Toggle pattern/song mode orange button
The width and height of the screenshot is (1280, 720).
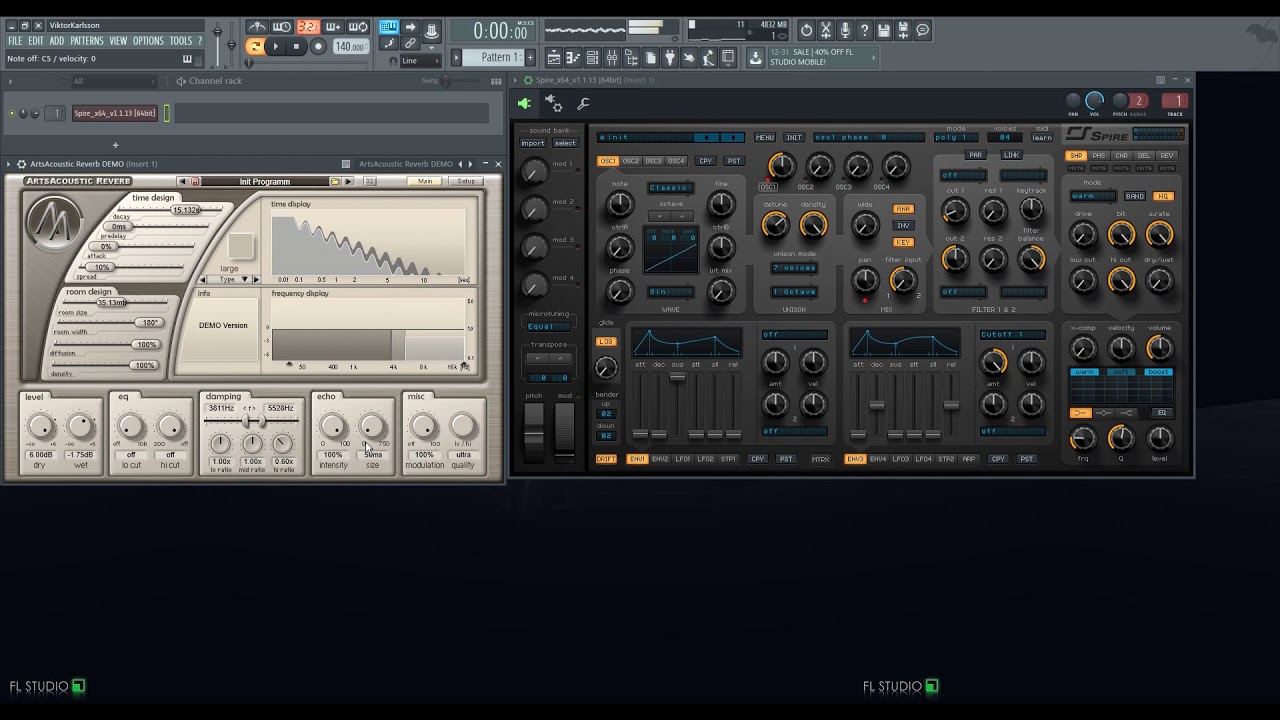tap(255, 46)
